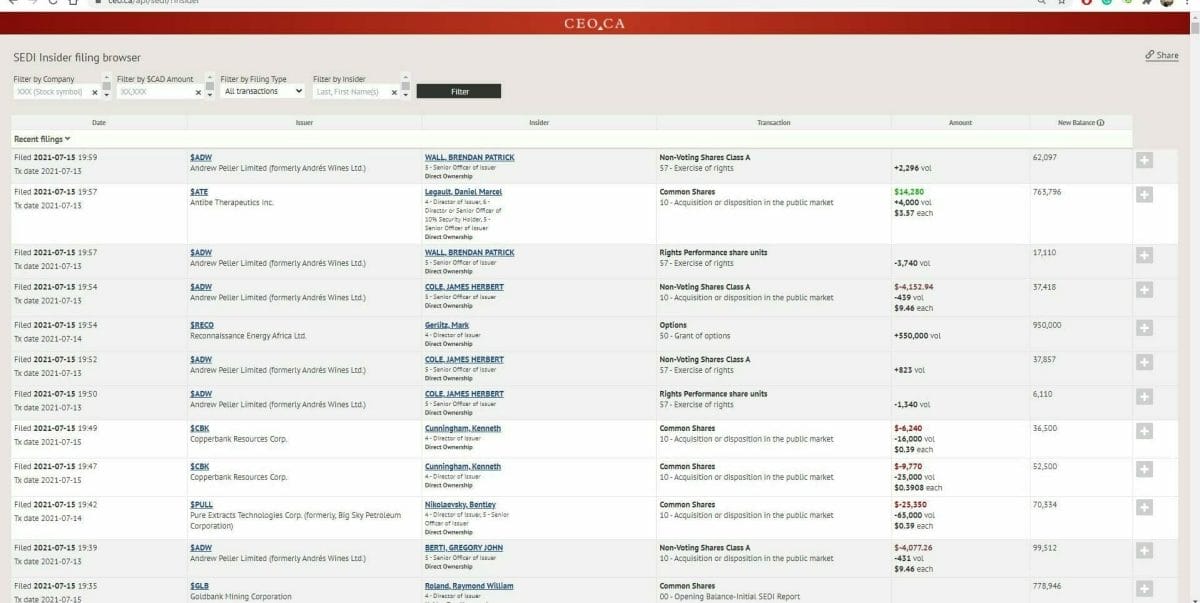Click the Transaction column header
Viewport: 1200px width, 603px height.
coord(774,123)
